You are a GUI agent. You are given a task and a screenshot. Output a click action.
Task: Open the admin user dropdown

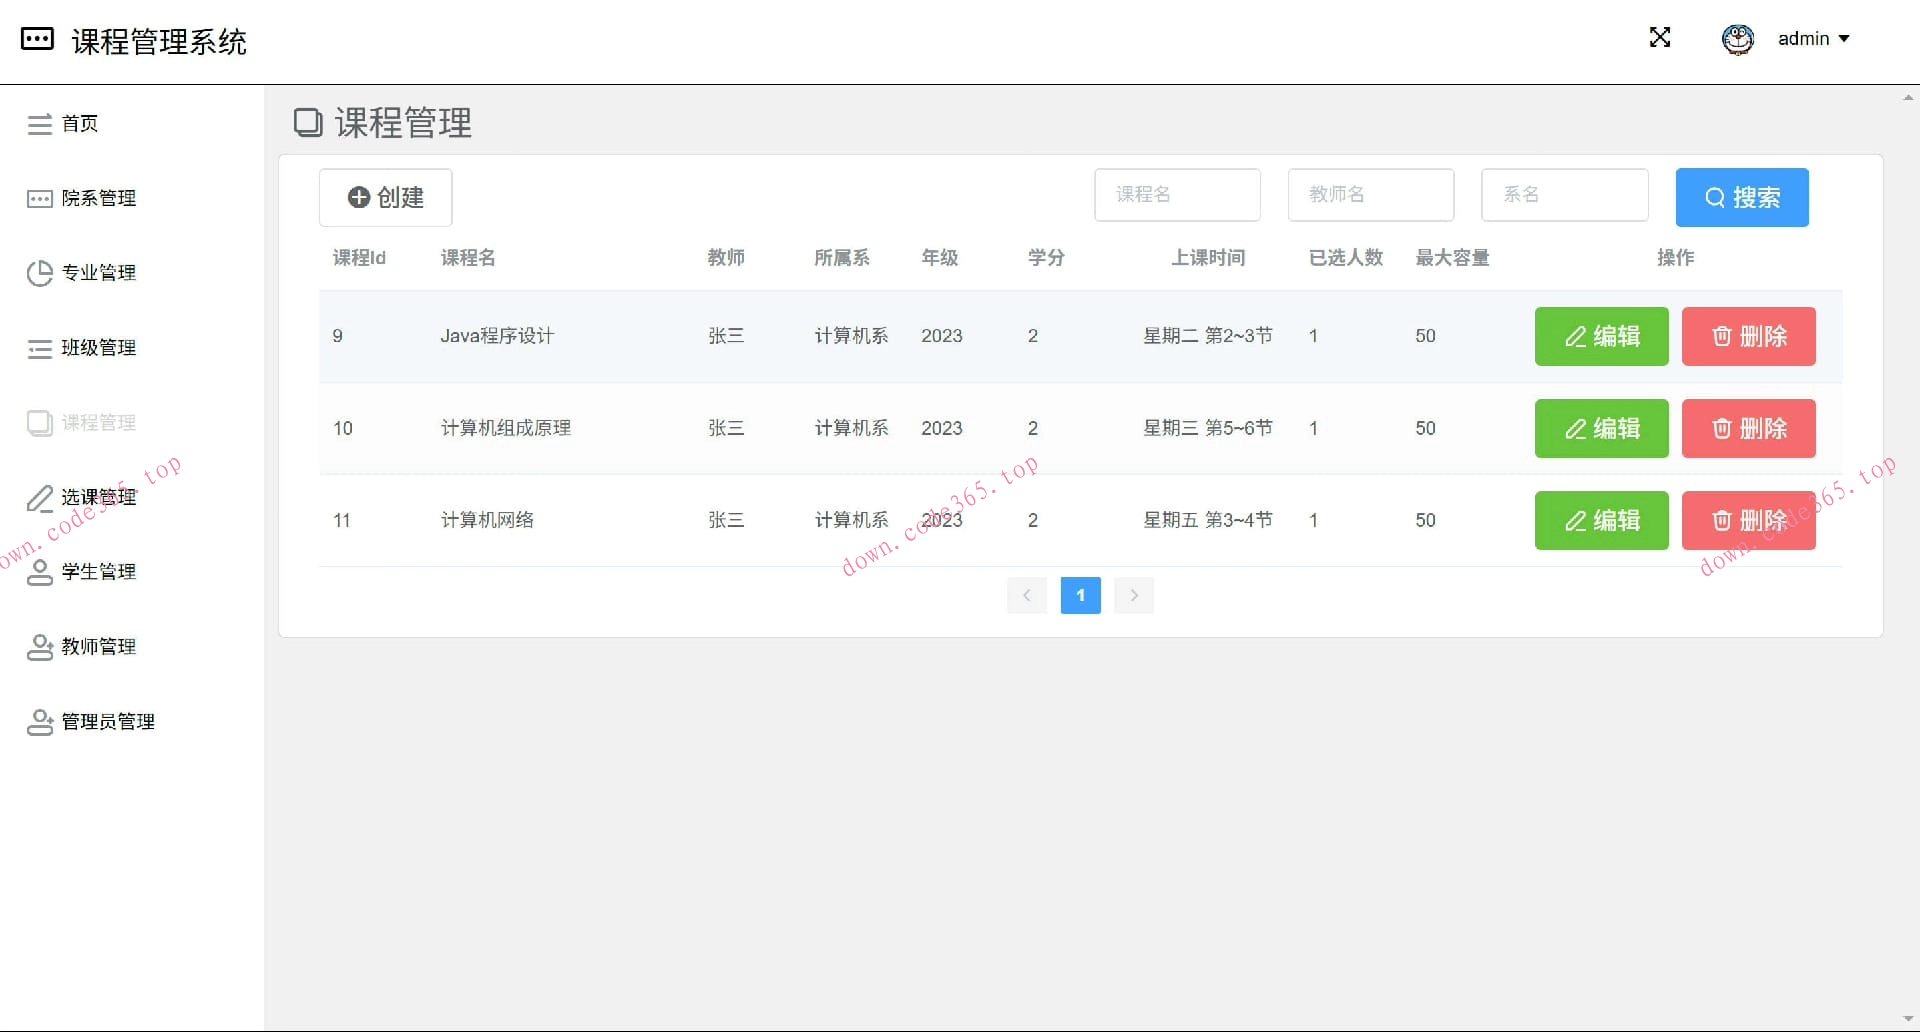pyautogui.click(x=1813, y=38)
